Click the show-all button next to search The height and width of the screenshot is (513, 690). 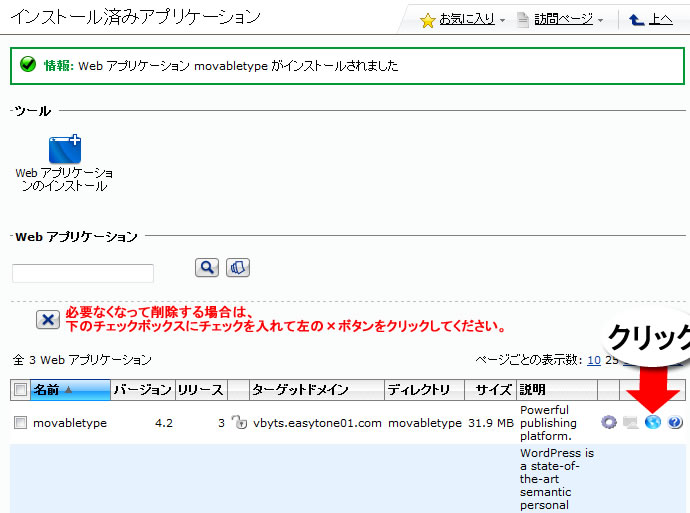238,267
